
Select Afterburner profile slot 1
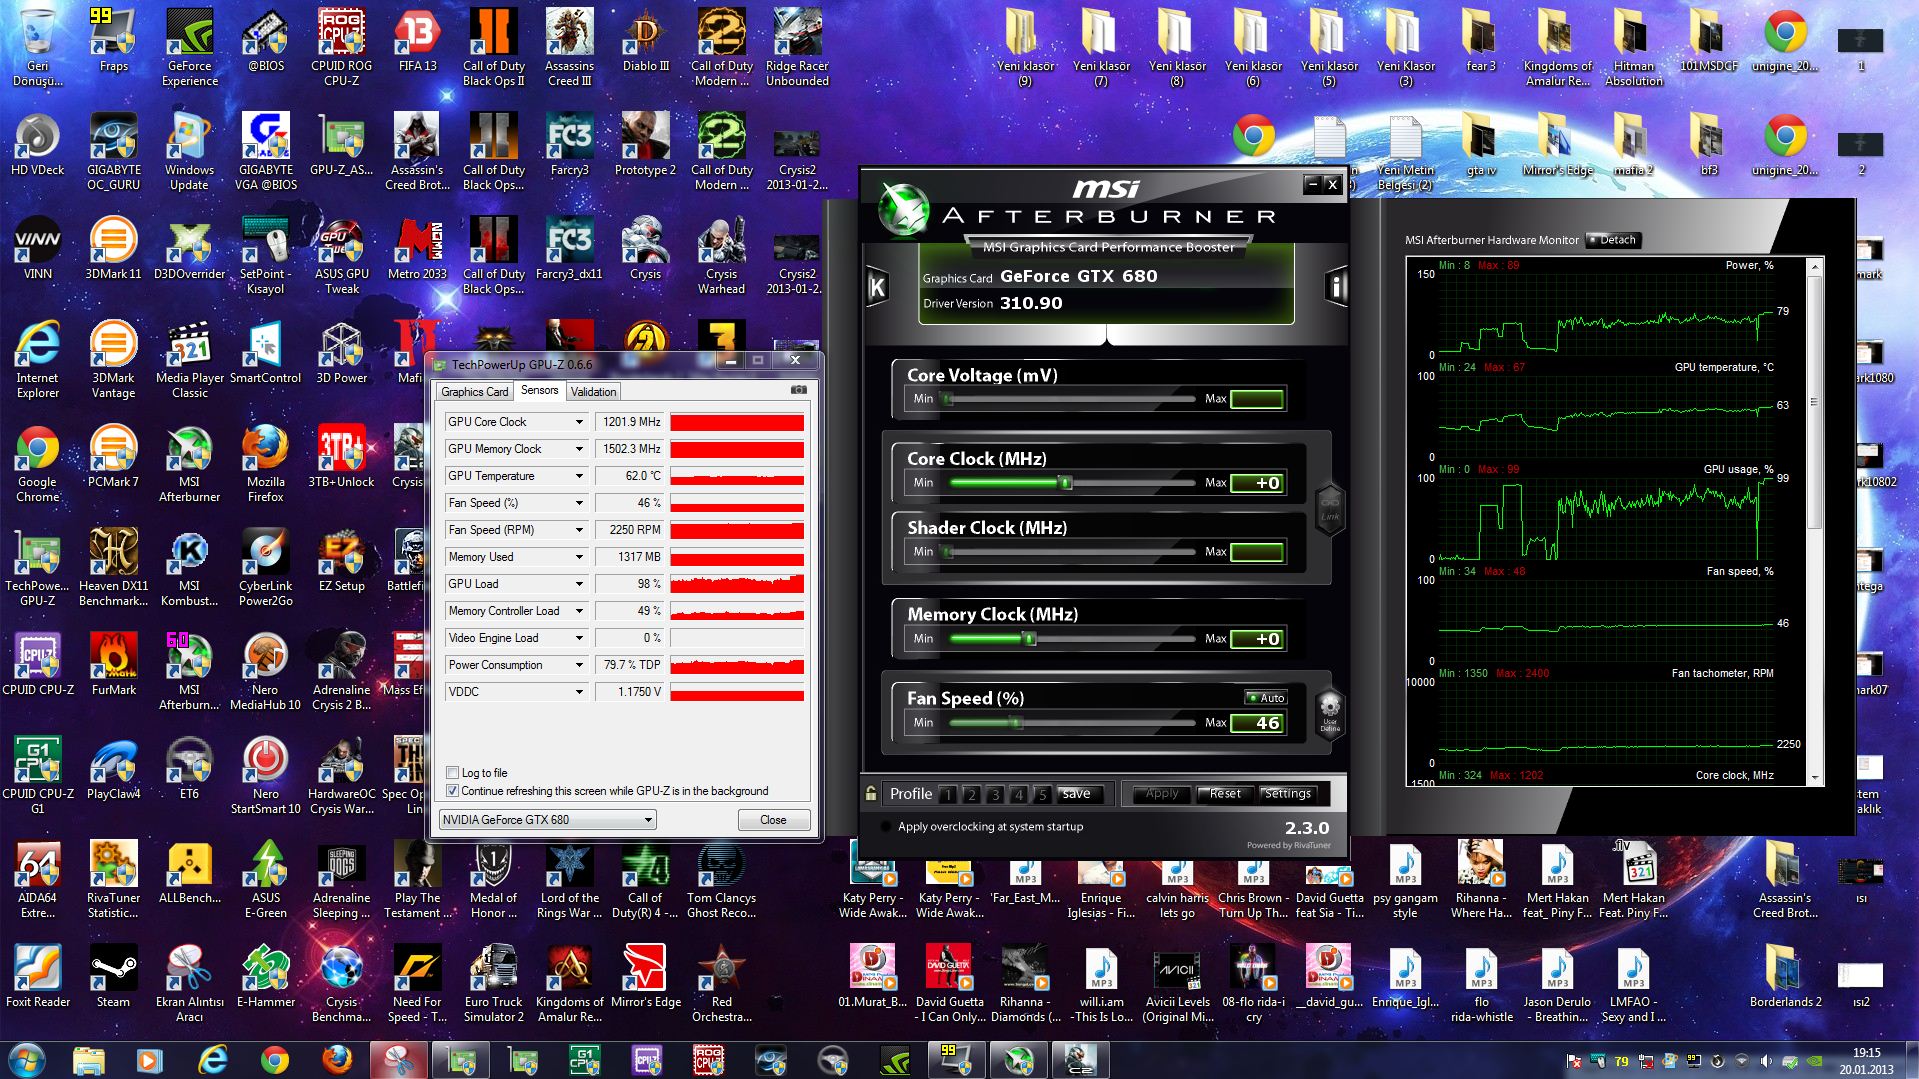(948, 794)
